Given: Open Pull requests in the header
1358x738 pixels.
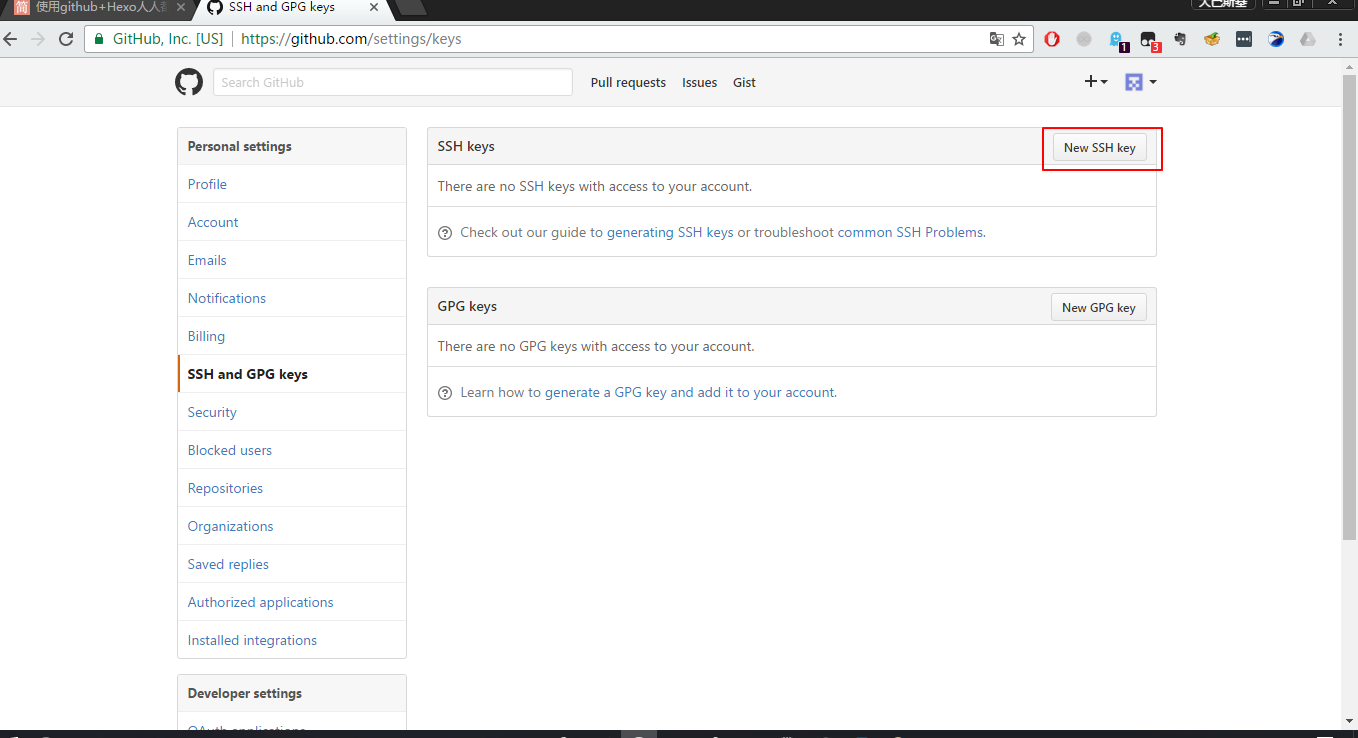Looking at the screenshot, I should [x=628, y=83].
